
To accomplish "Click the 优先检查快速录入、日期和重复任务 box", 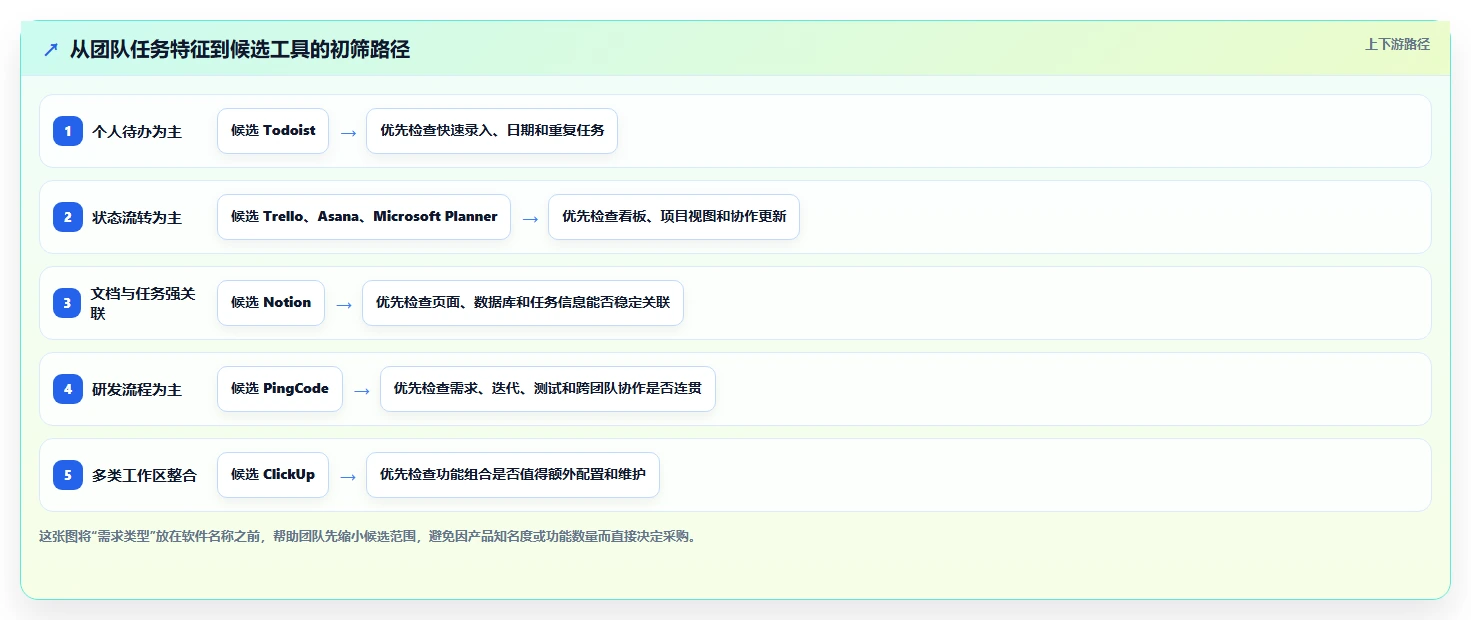I will (492, 131).
